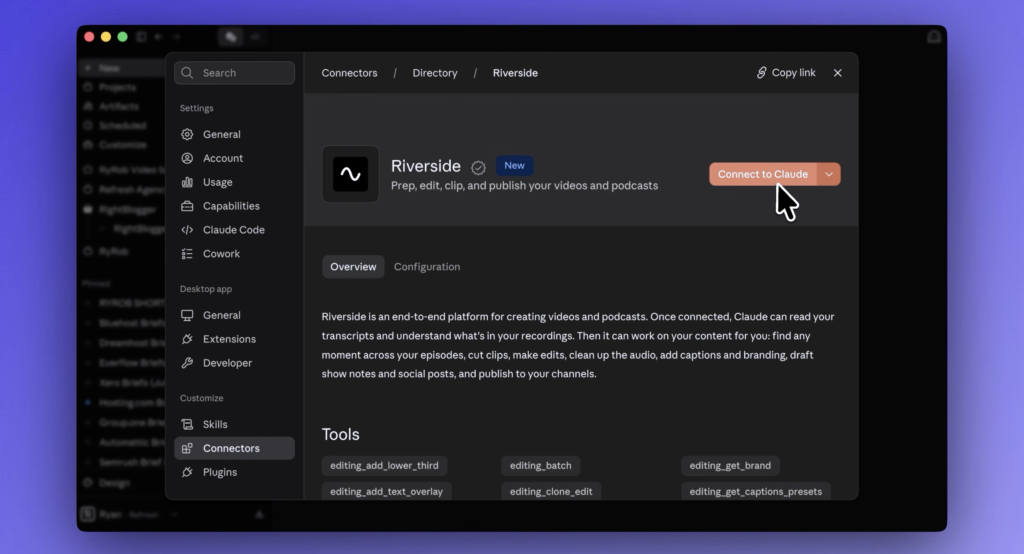Open General settings gear icon
This screenshot has height=554, width=1024.
(187, 134)
